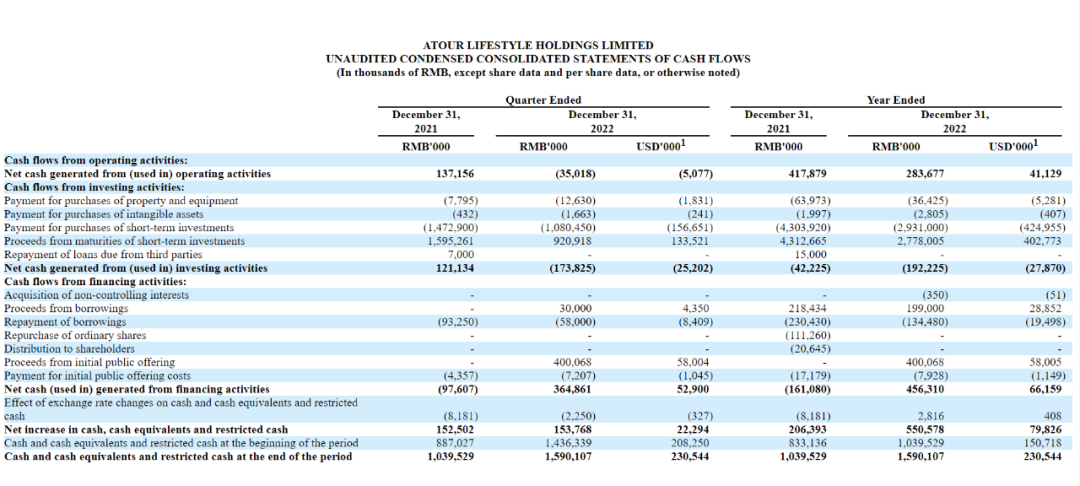This screenshot has height=486, width=1080.
Task: Click the loan repayment value 7,000
Action: coord(463,255)
